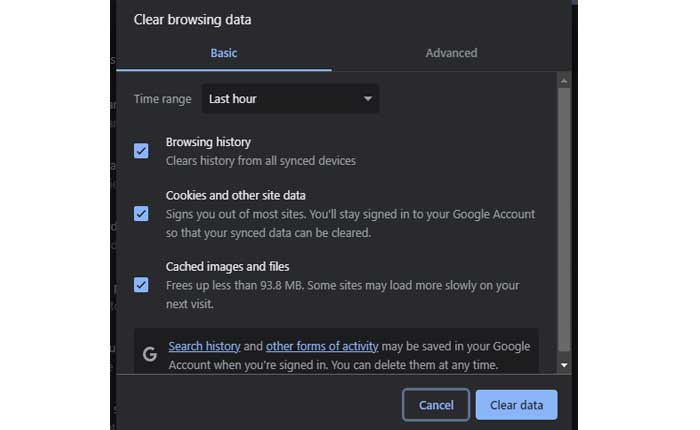This screenshot has width=700, height=430.
Task: Click the Cookies and other site data label
Action: click(235, 195)
